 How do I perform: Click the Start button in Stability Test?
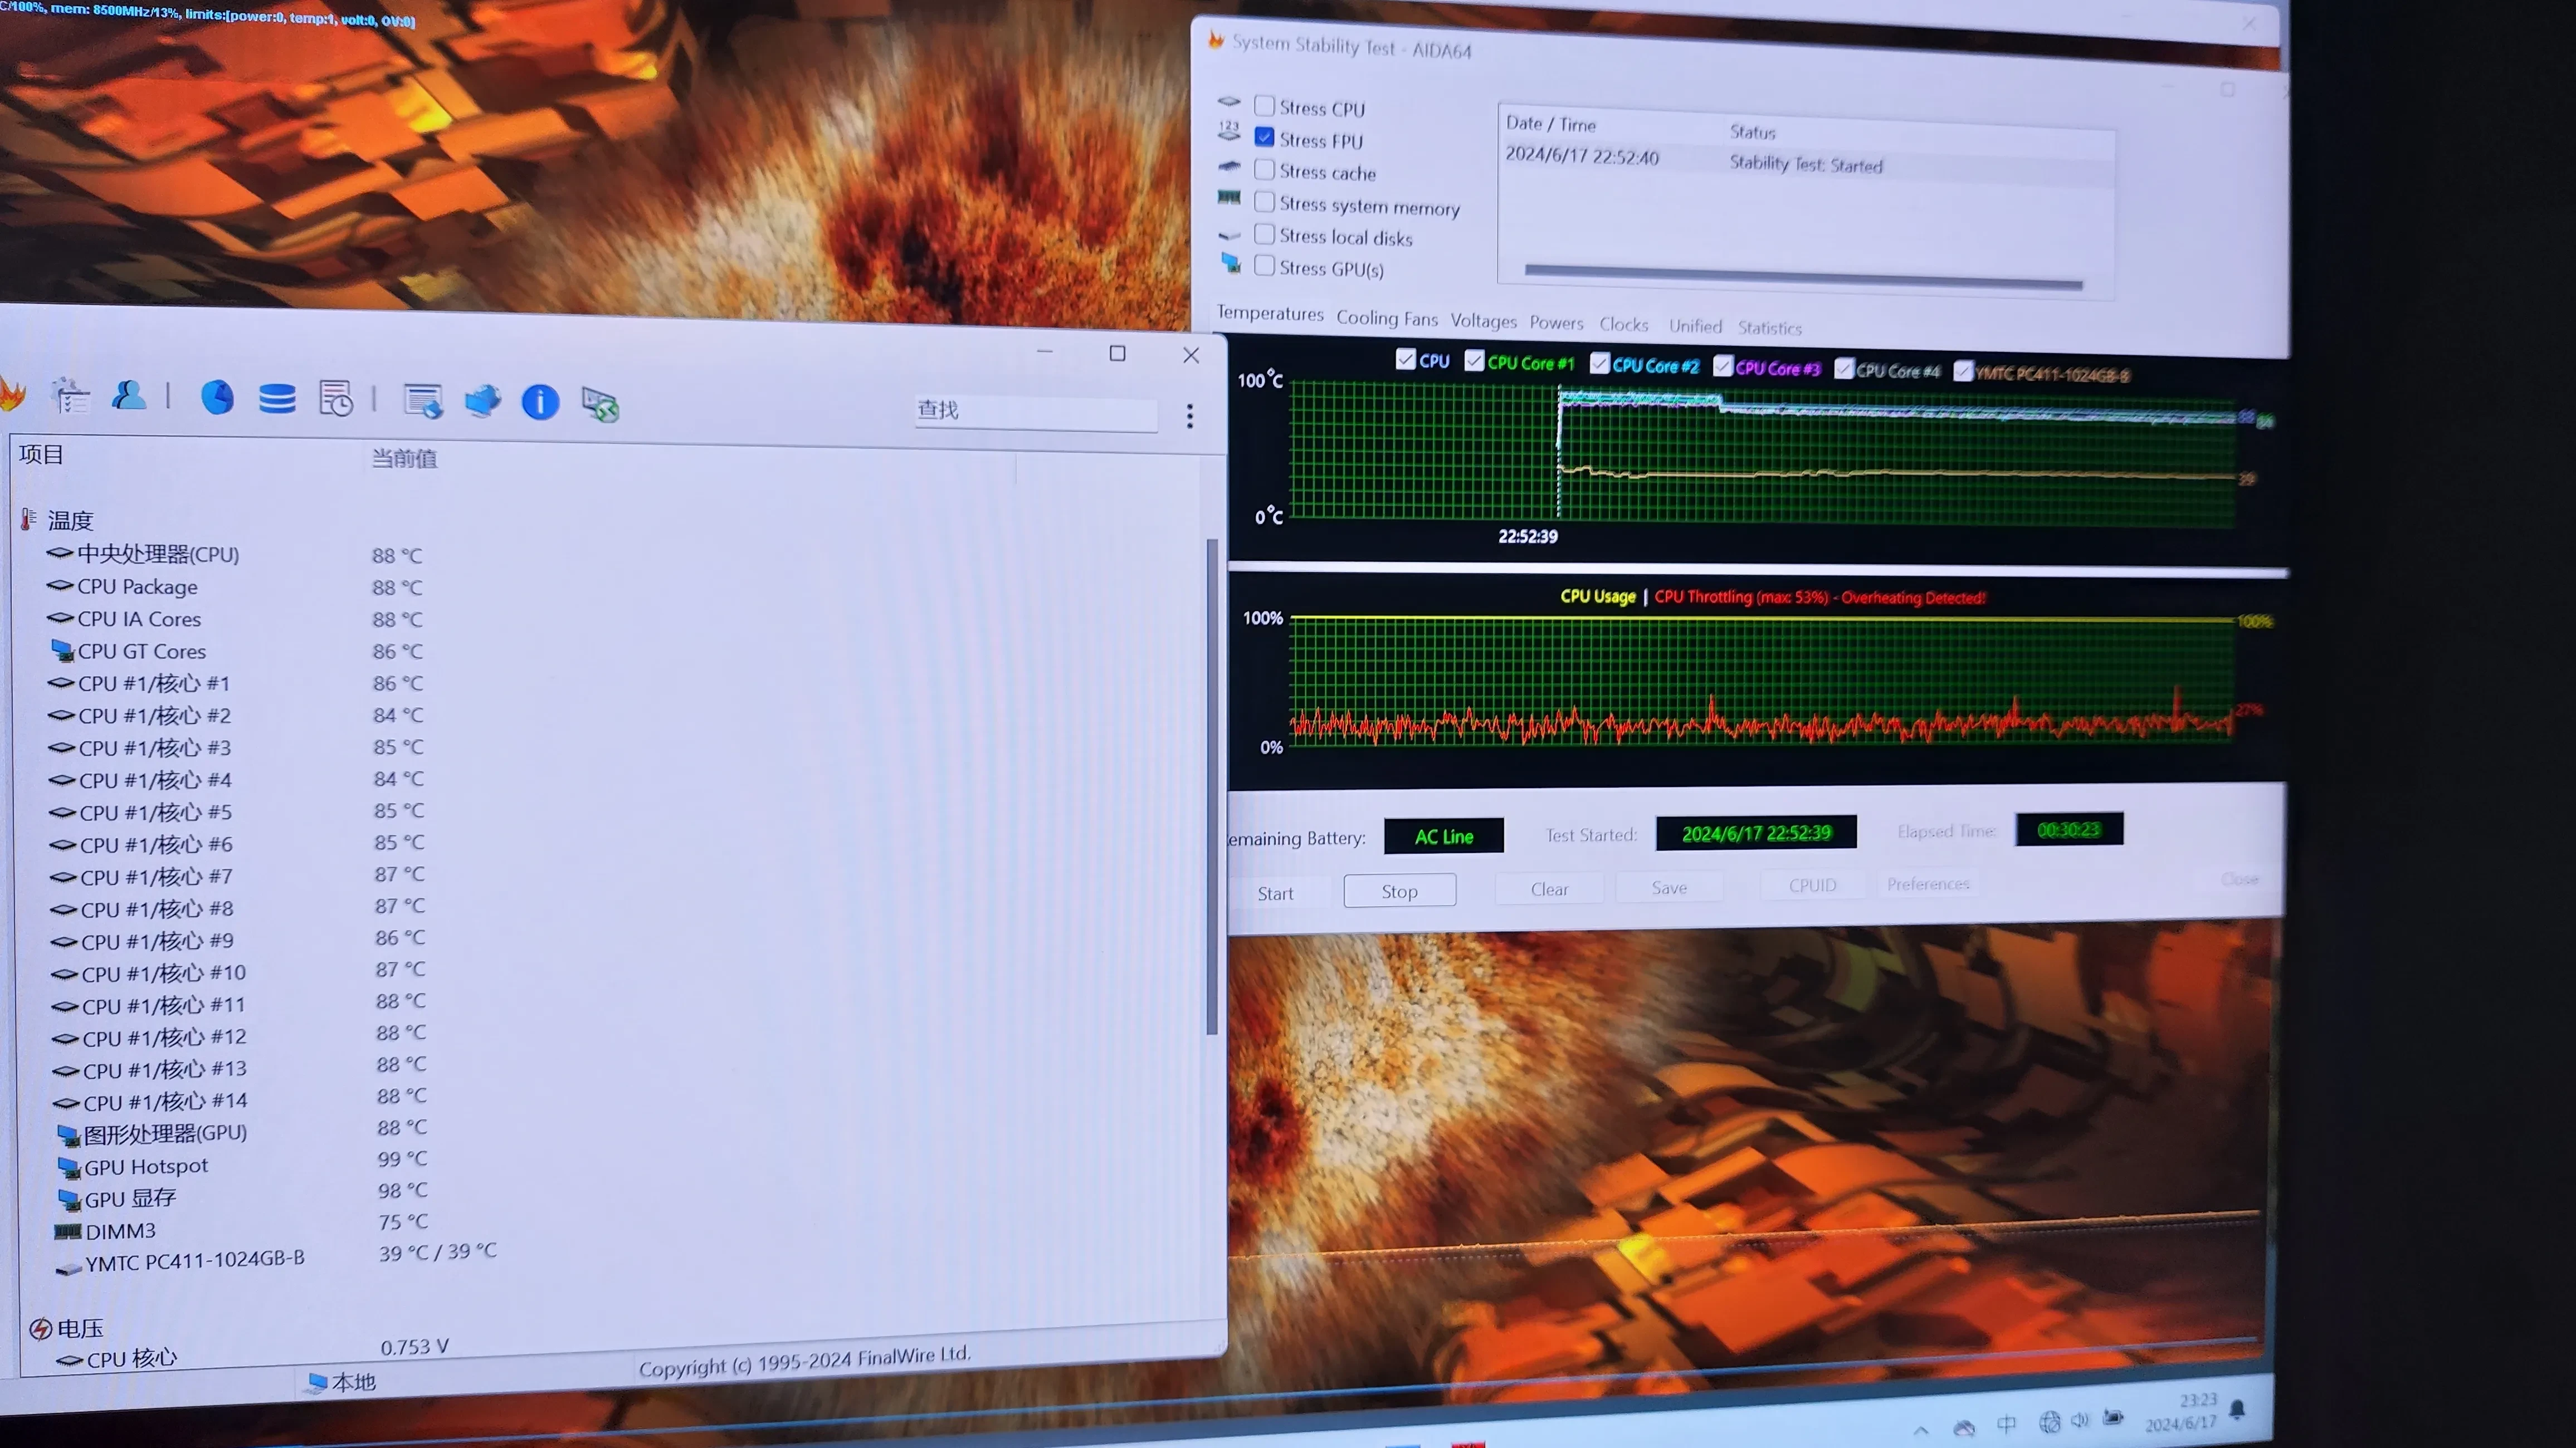tap(1276, 893)
